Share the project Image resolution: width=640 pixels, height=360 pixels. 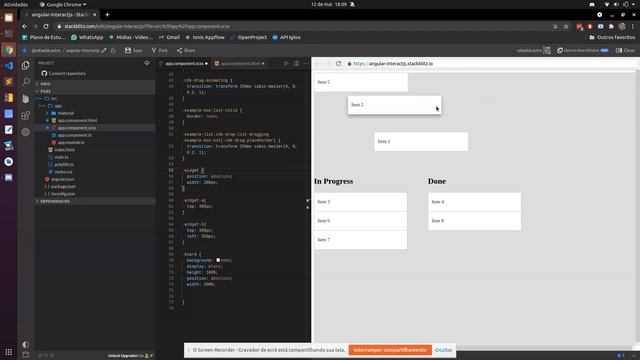tap(186, 50)
